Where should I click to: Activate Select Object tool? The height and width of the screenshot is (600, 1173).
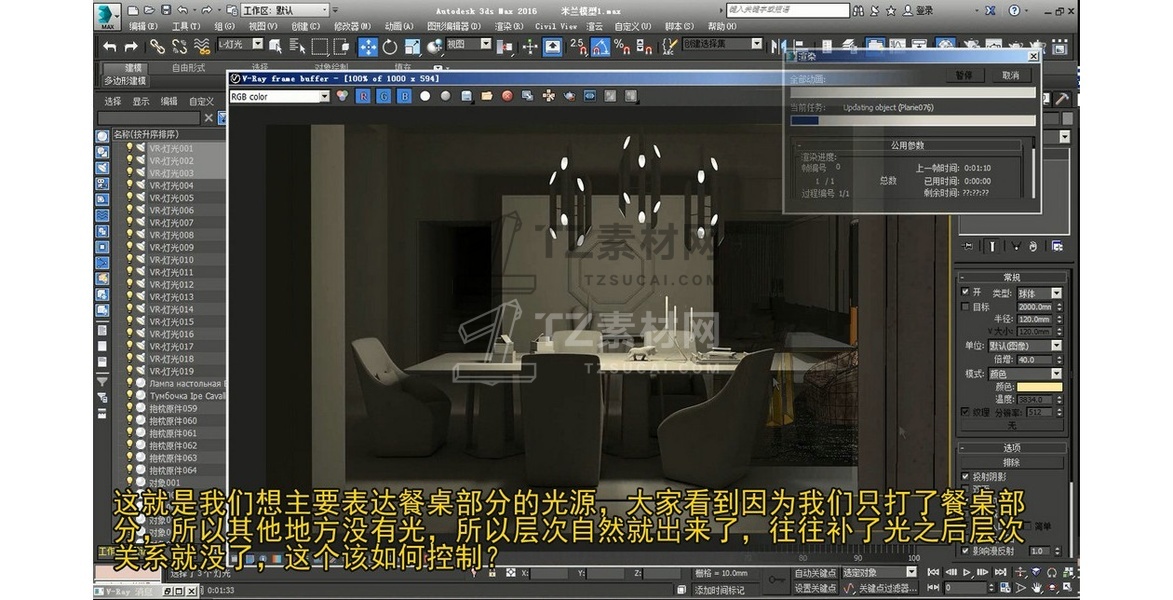tap(276, 46)
